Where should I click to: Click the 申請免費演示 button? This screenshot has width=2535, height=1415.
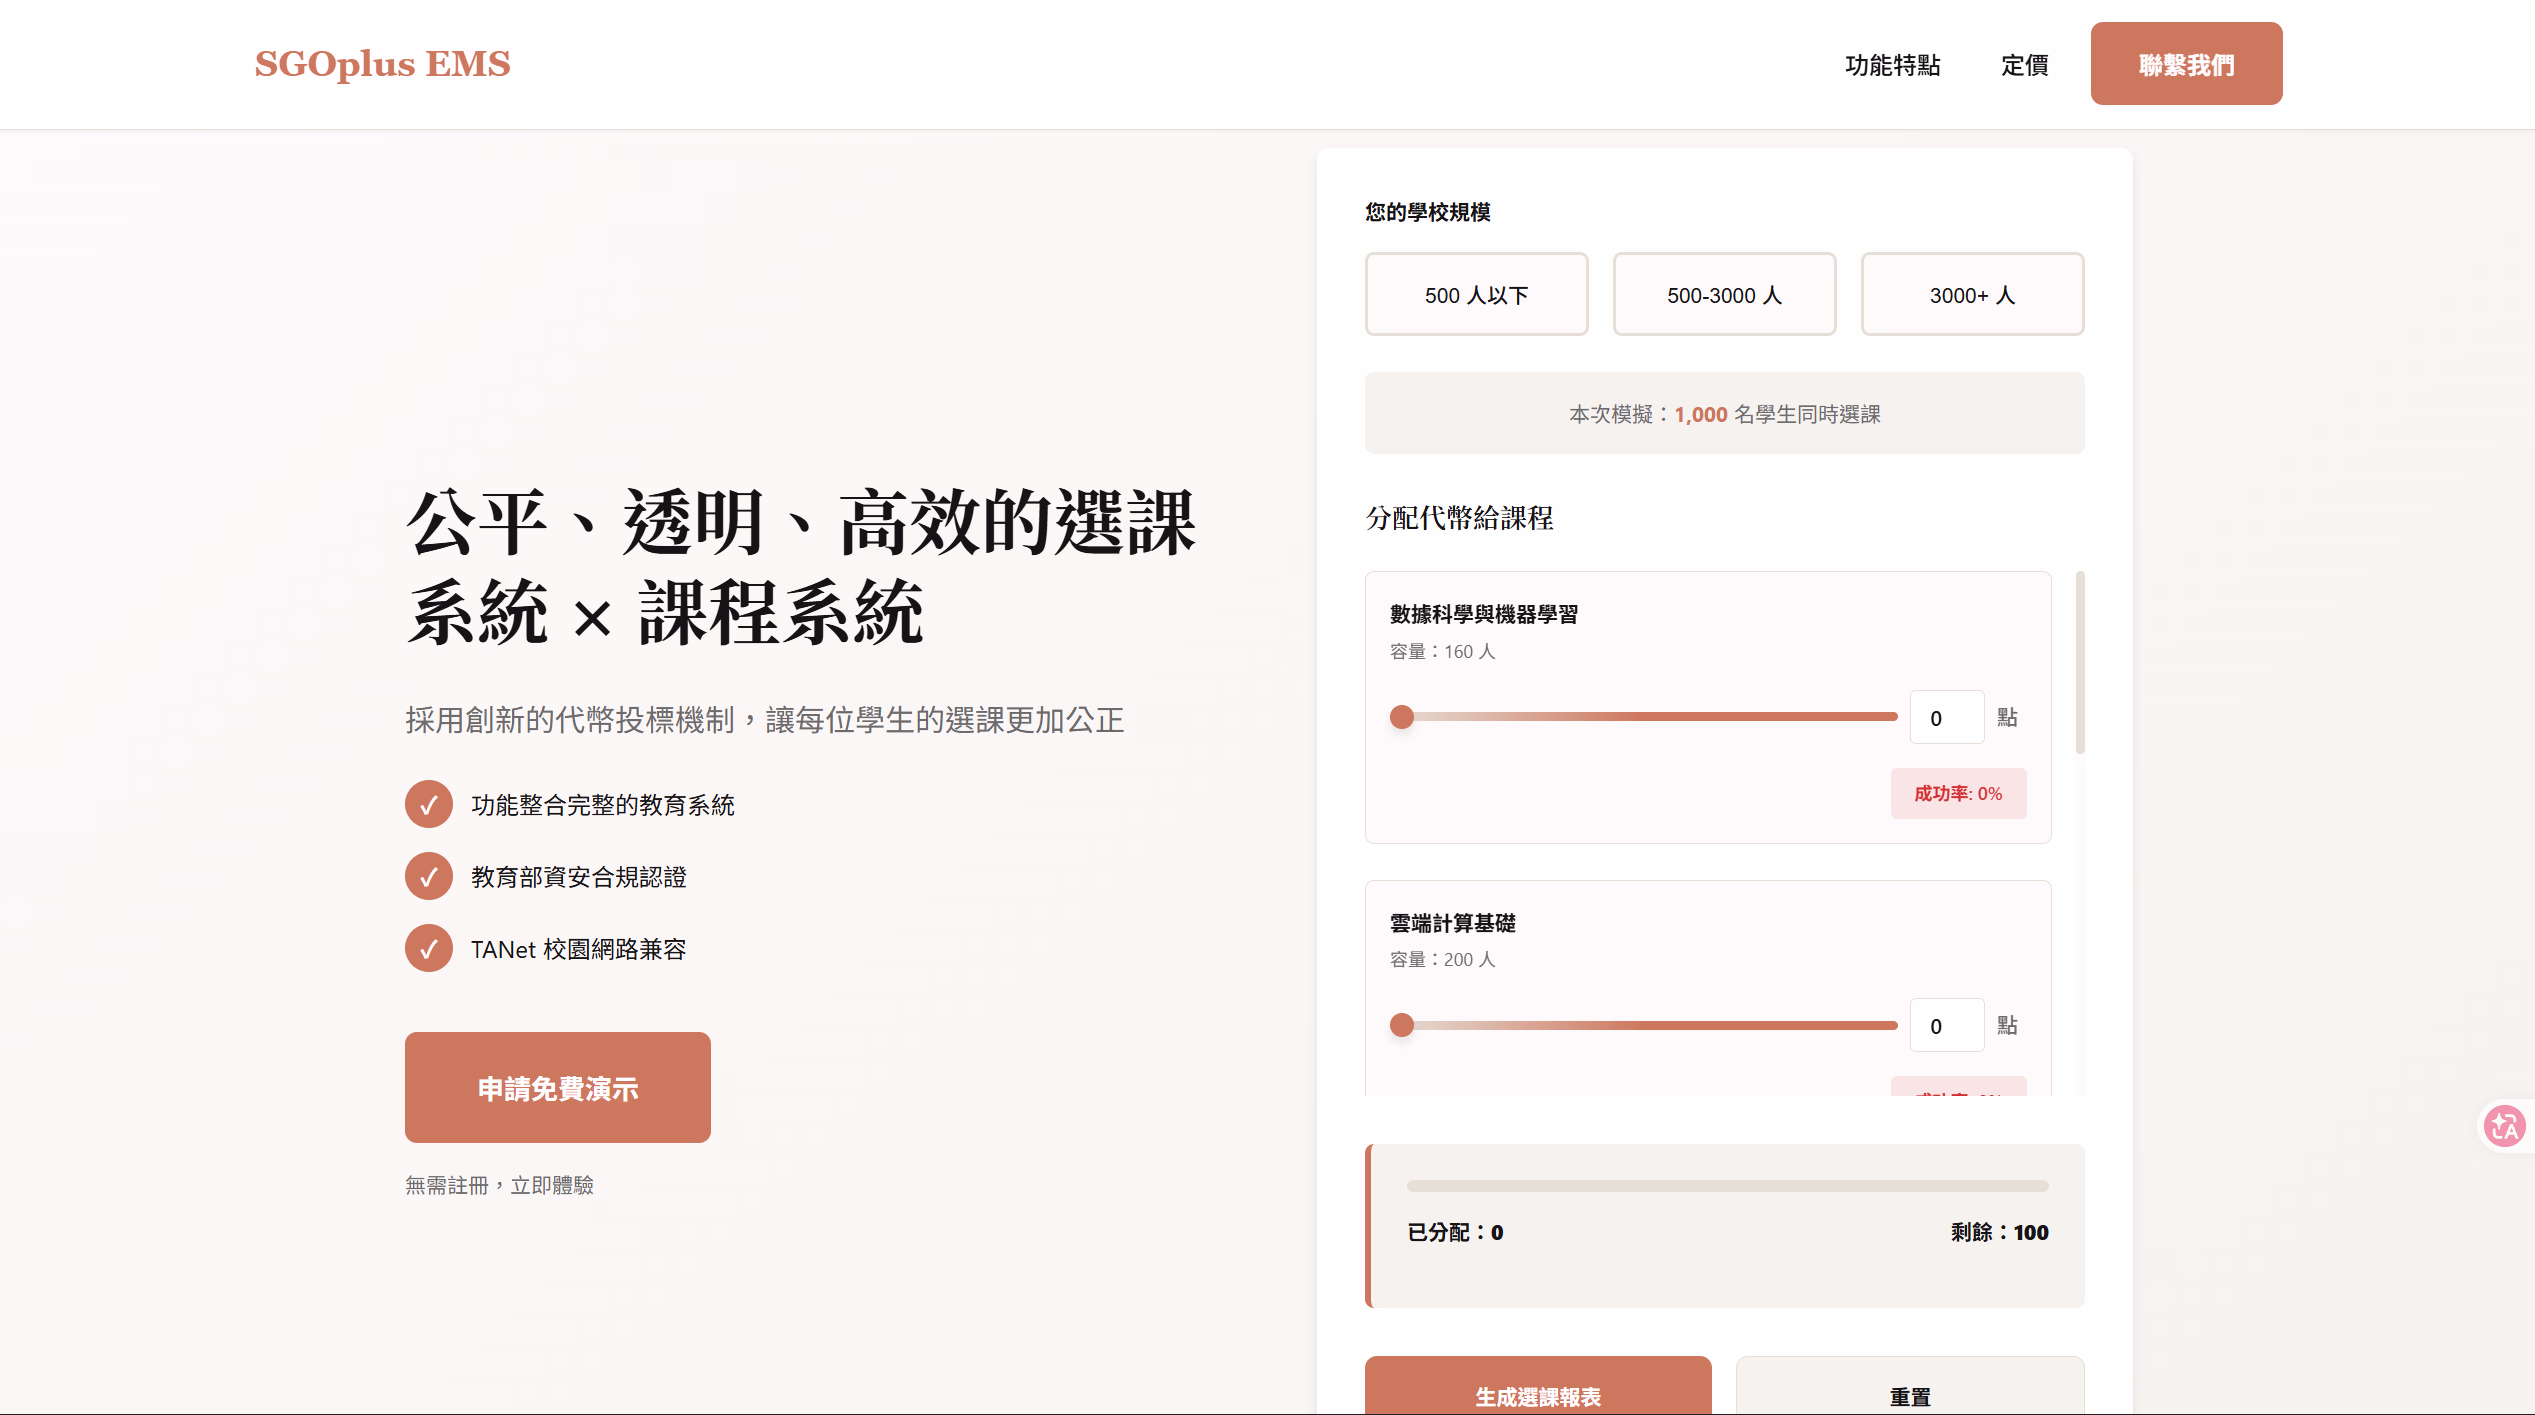[558, 1088]
